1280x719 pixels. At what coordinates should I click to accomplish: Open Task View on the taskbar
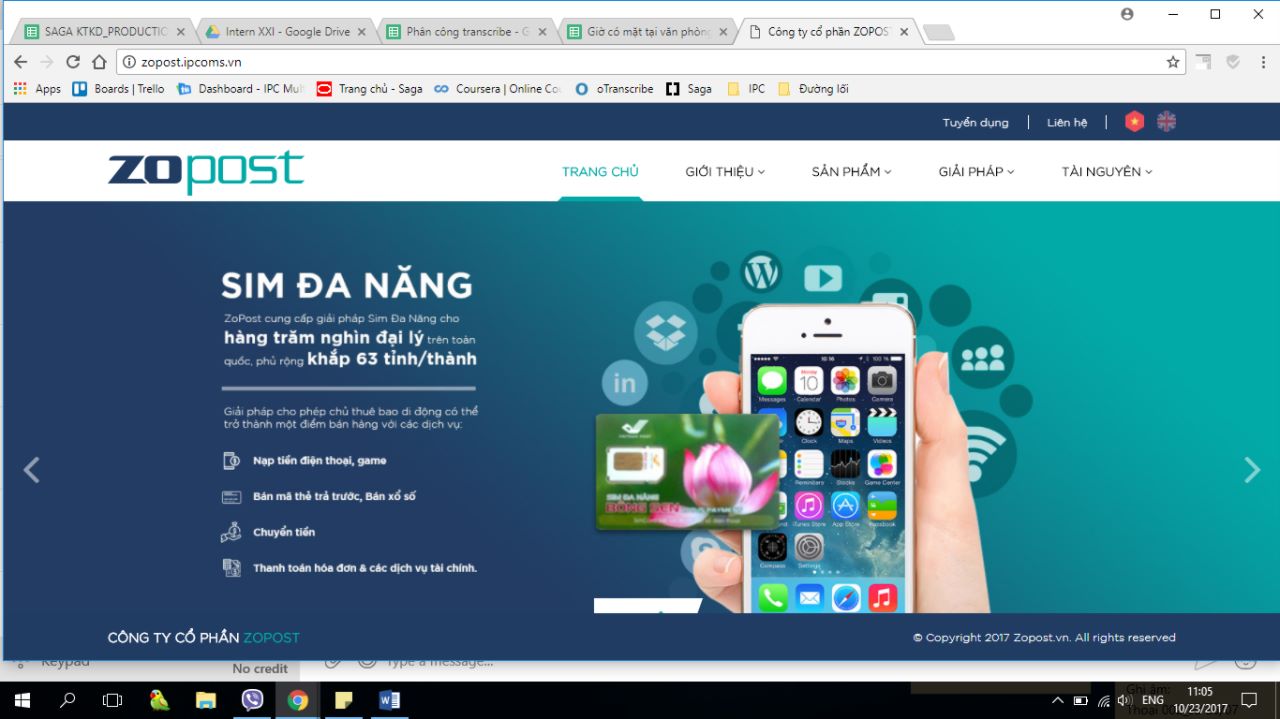(113, 700)
